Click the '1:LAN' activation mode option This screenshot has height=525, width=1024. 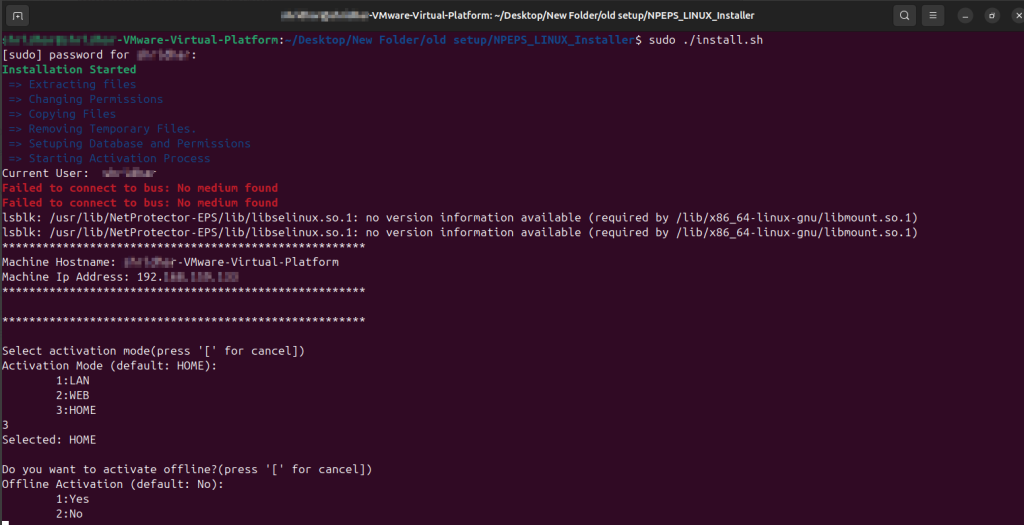click(72, 380)
